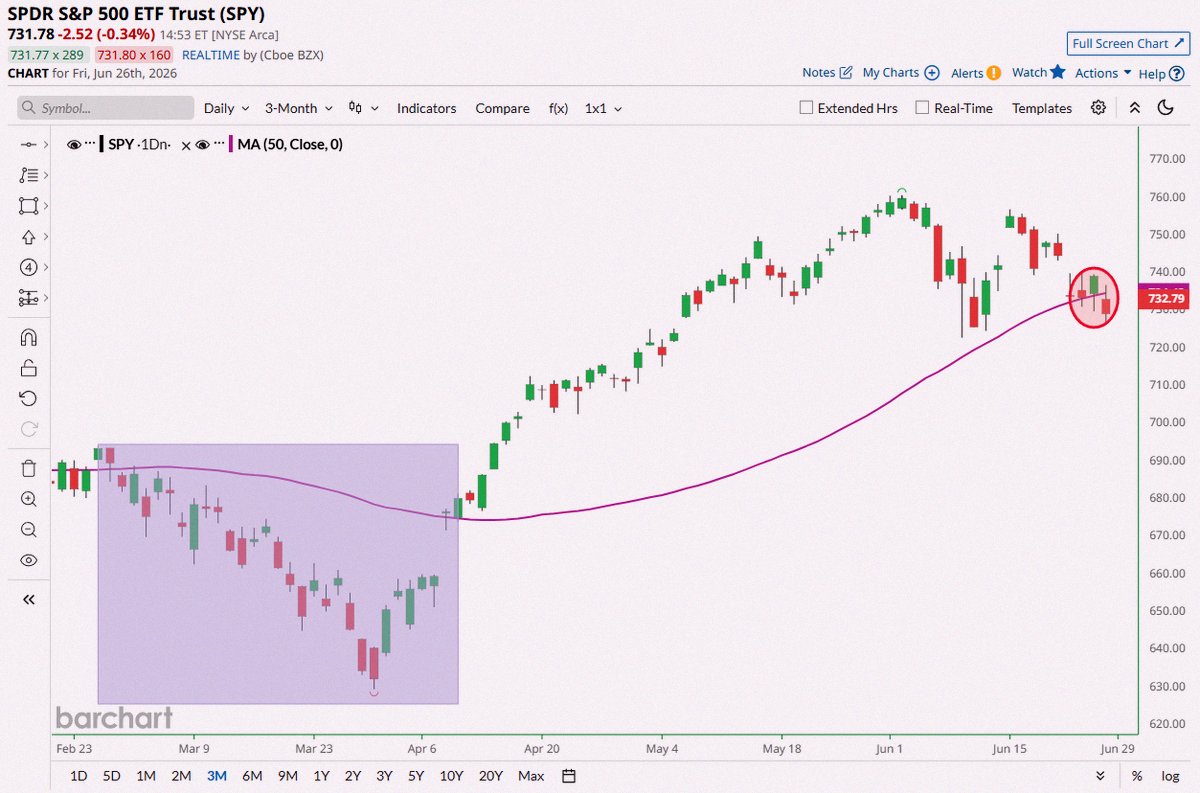This screenshot has width=1200, height=793.
Task: Collapse the left drawing toolbar
Action: 28,599
